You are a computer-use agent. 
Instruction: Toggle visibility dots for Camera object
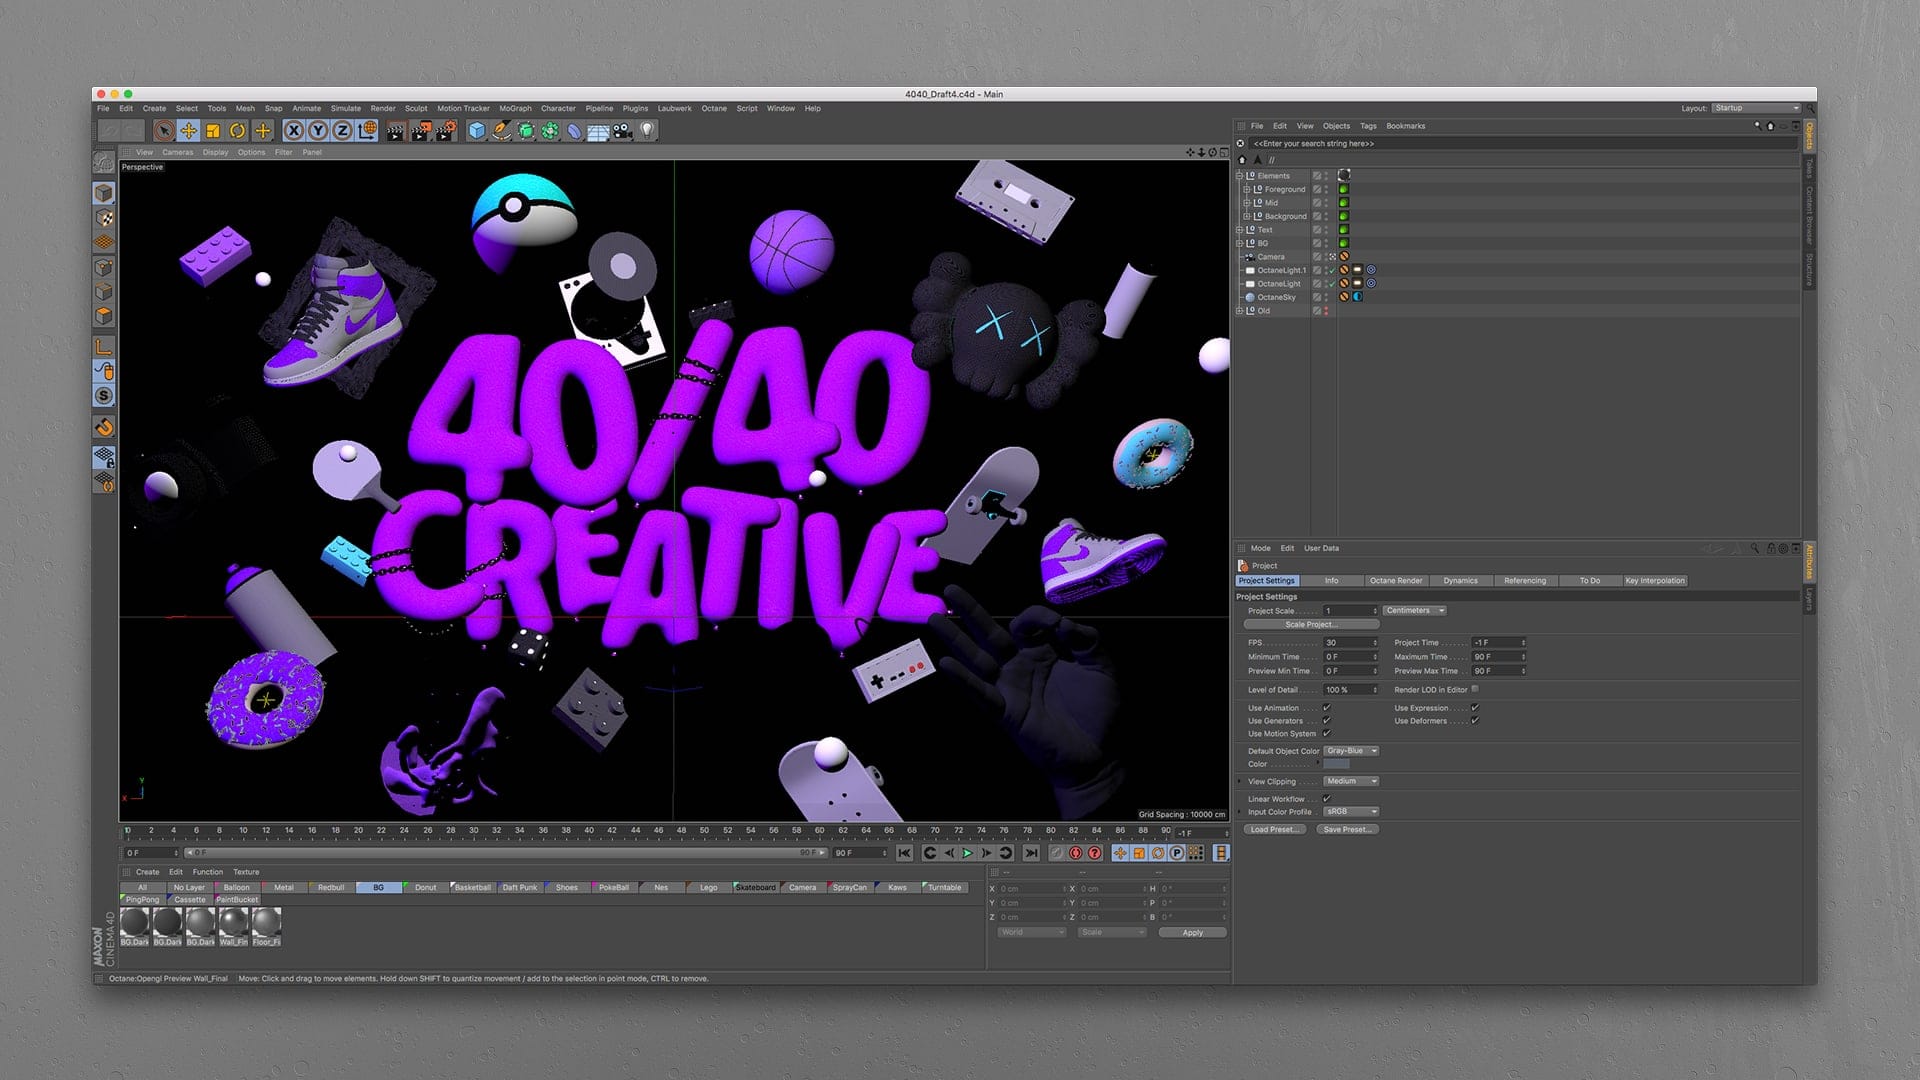pyautogui.click(x=1327, y=257)
